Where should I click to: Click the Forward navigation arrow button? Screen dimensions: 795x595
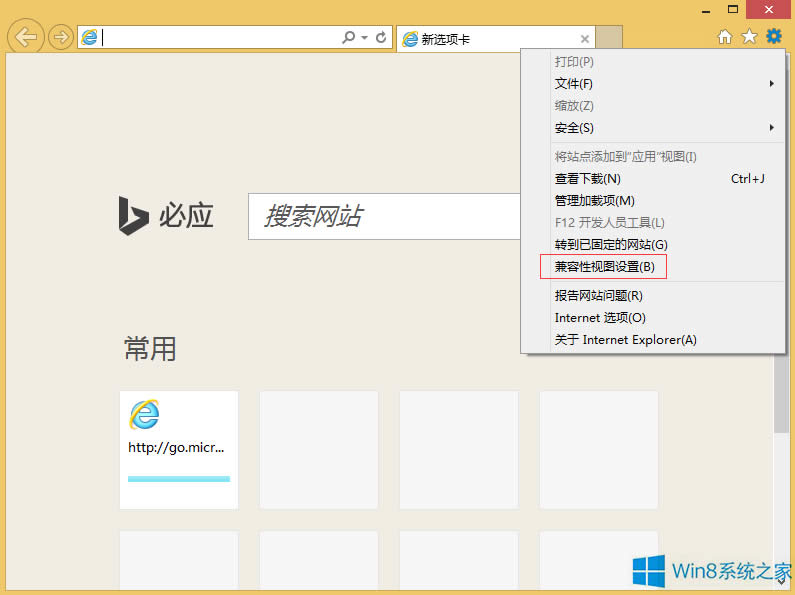[61, 37]
